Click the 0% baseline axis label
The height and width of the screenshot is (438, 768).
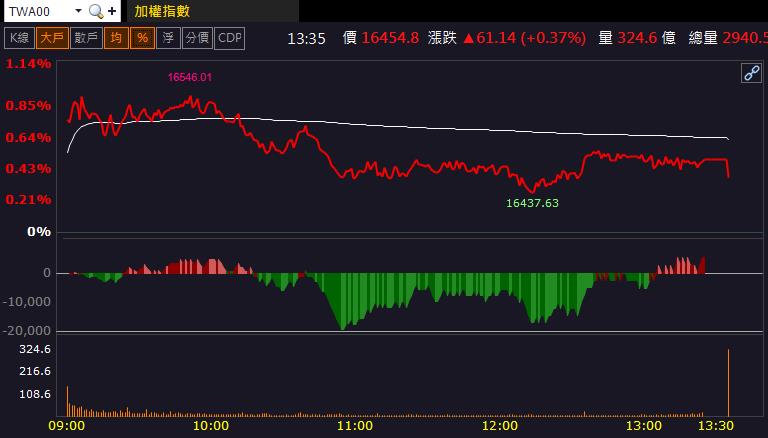coord(39,232)
